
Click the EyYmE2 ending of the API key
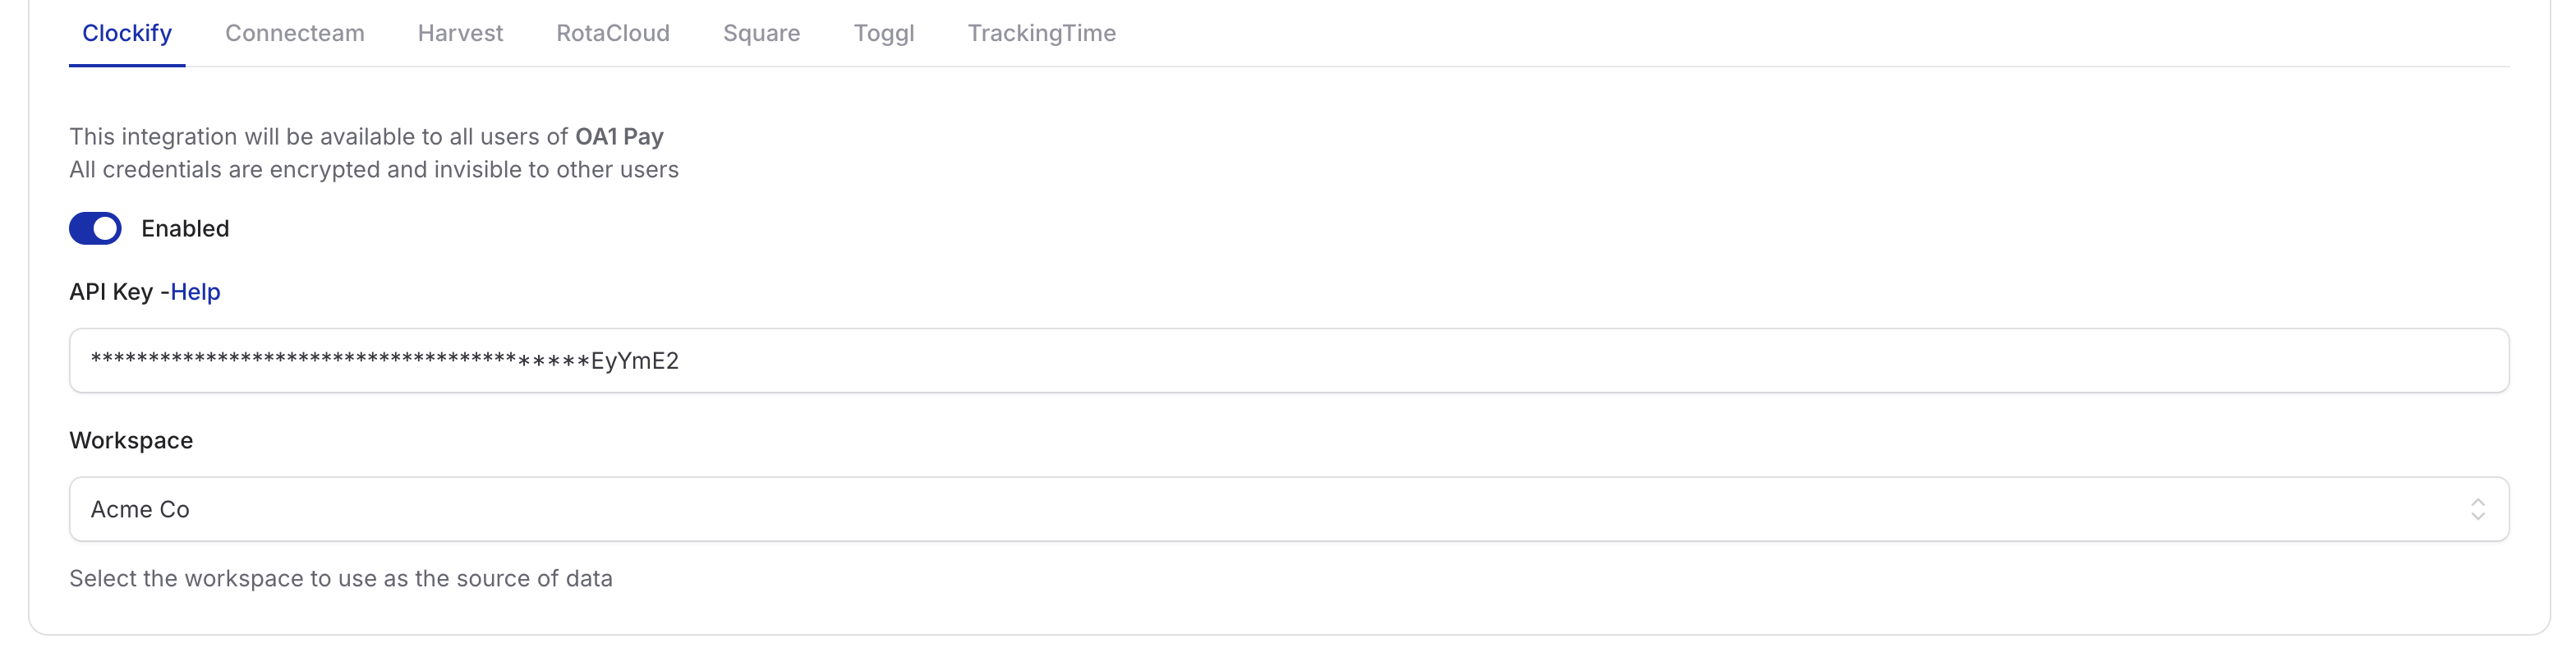tap(635, 361)
